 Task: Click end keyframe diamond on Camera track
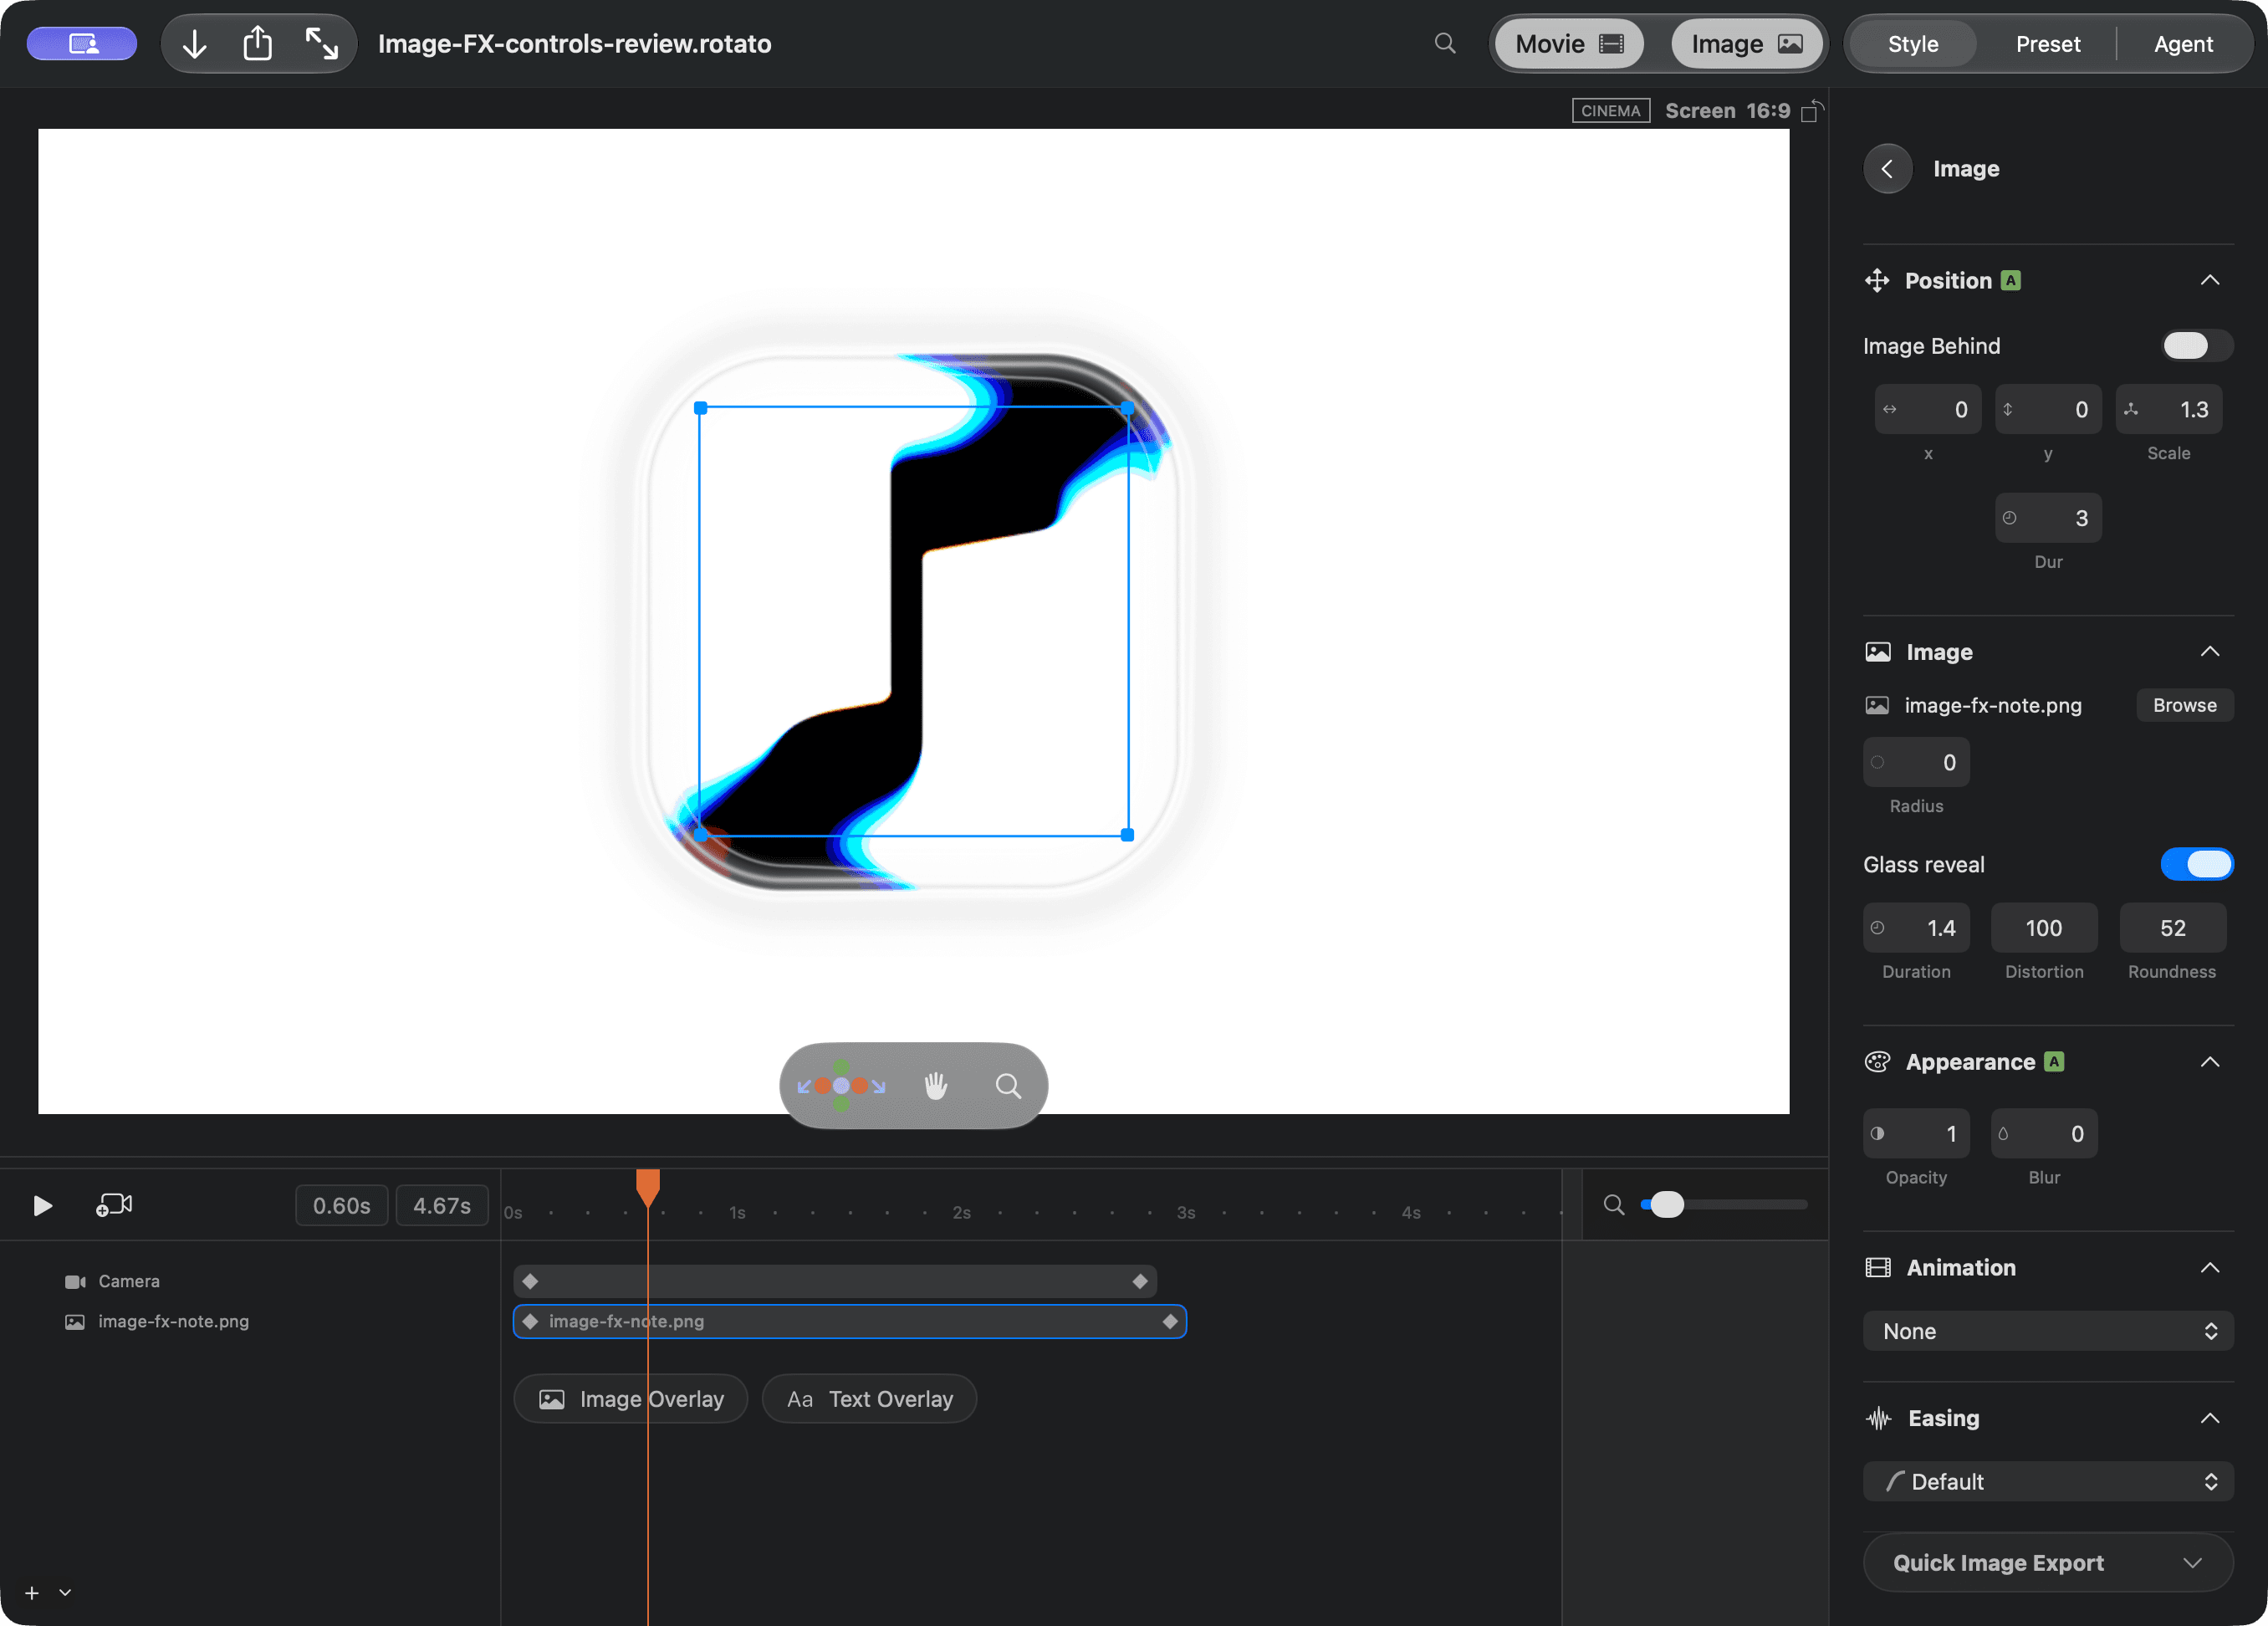coord(1139,1281)
